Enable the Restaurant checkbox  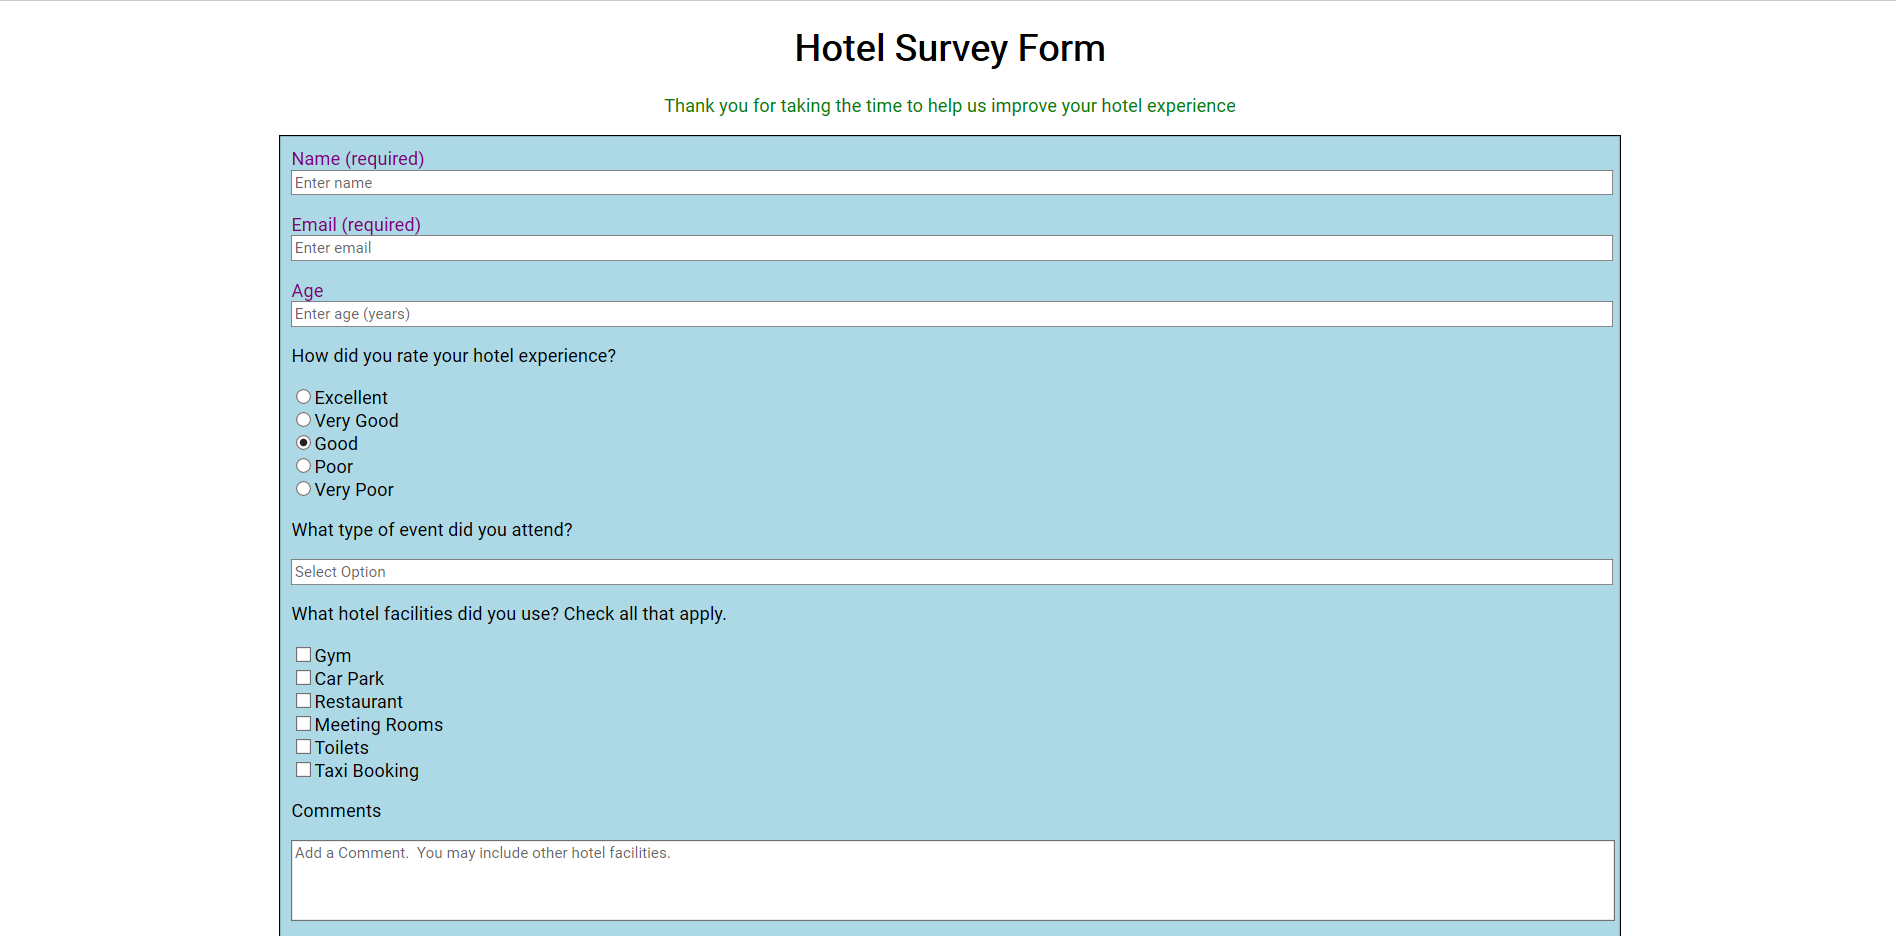click(x=303, y=701)
